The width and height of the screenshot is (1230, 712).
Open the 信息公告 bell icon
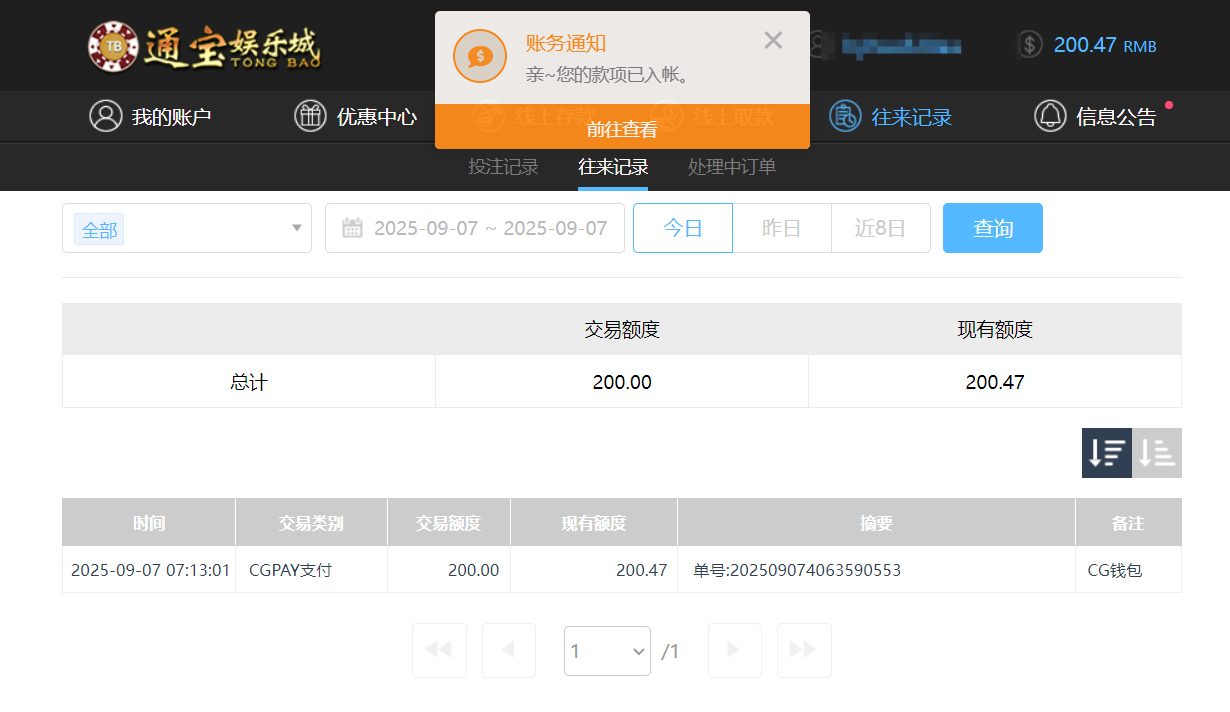pos(1050,116)
